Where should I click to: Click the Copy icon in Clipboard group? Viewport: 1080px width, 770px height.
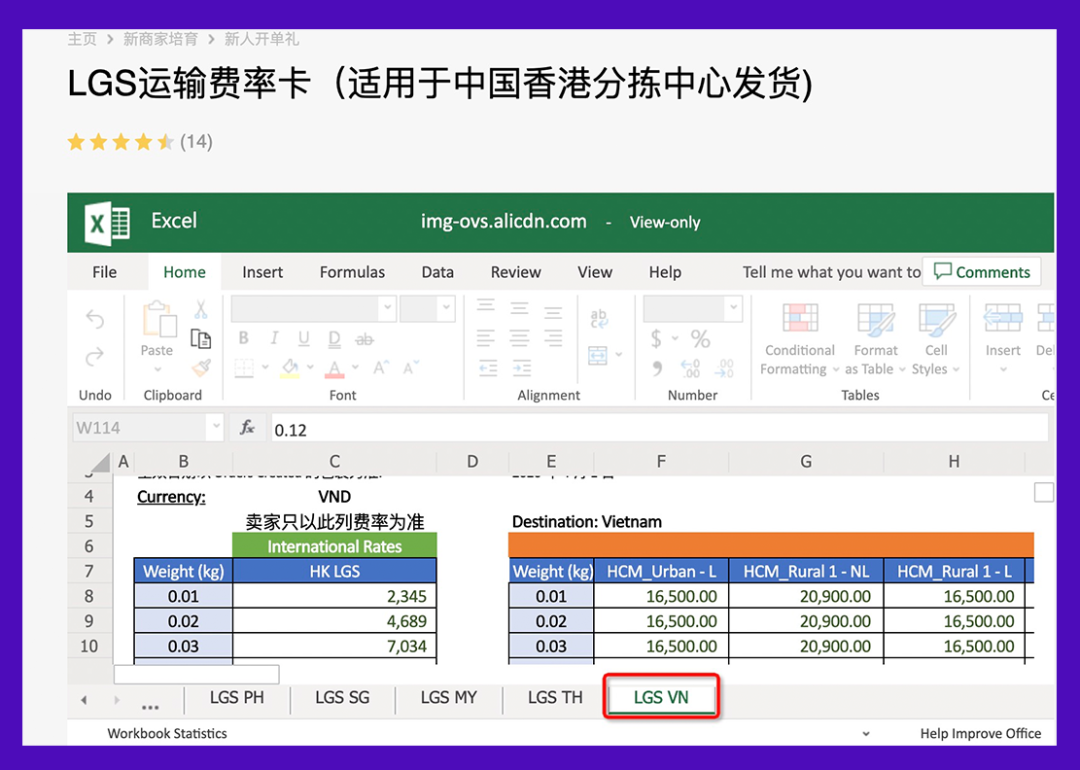[x=201, y=339]
